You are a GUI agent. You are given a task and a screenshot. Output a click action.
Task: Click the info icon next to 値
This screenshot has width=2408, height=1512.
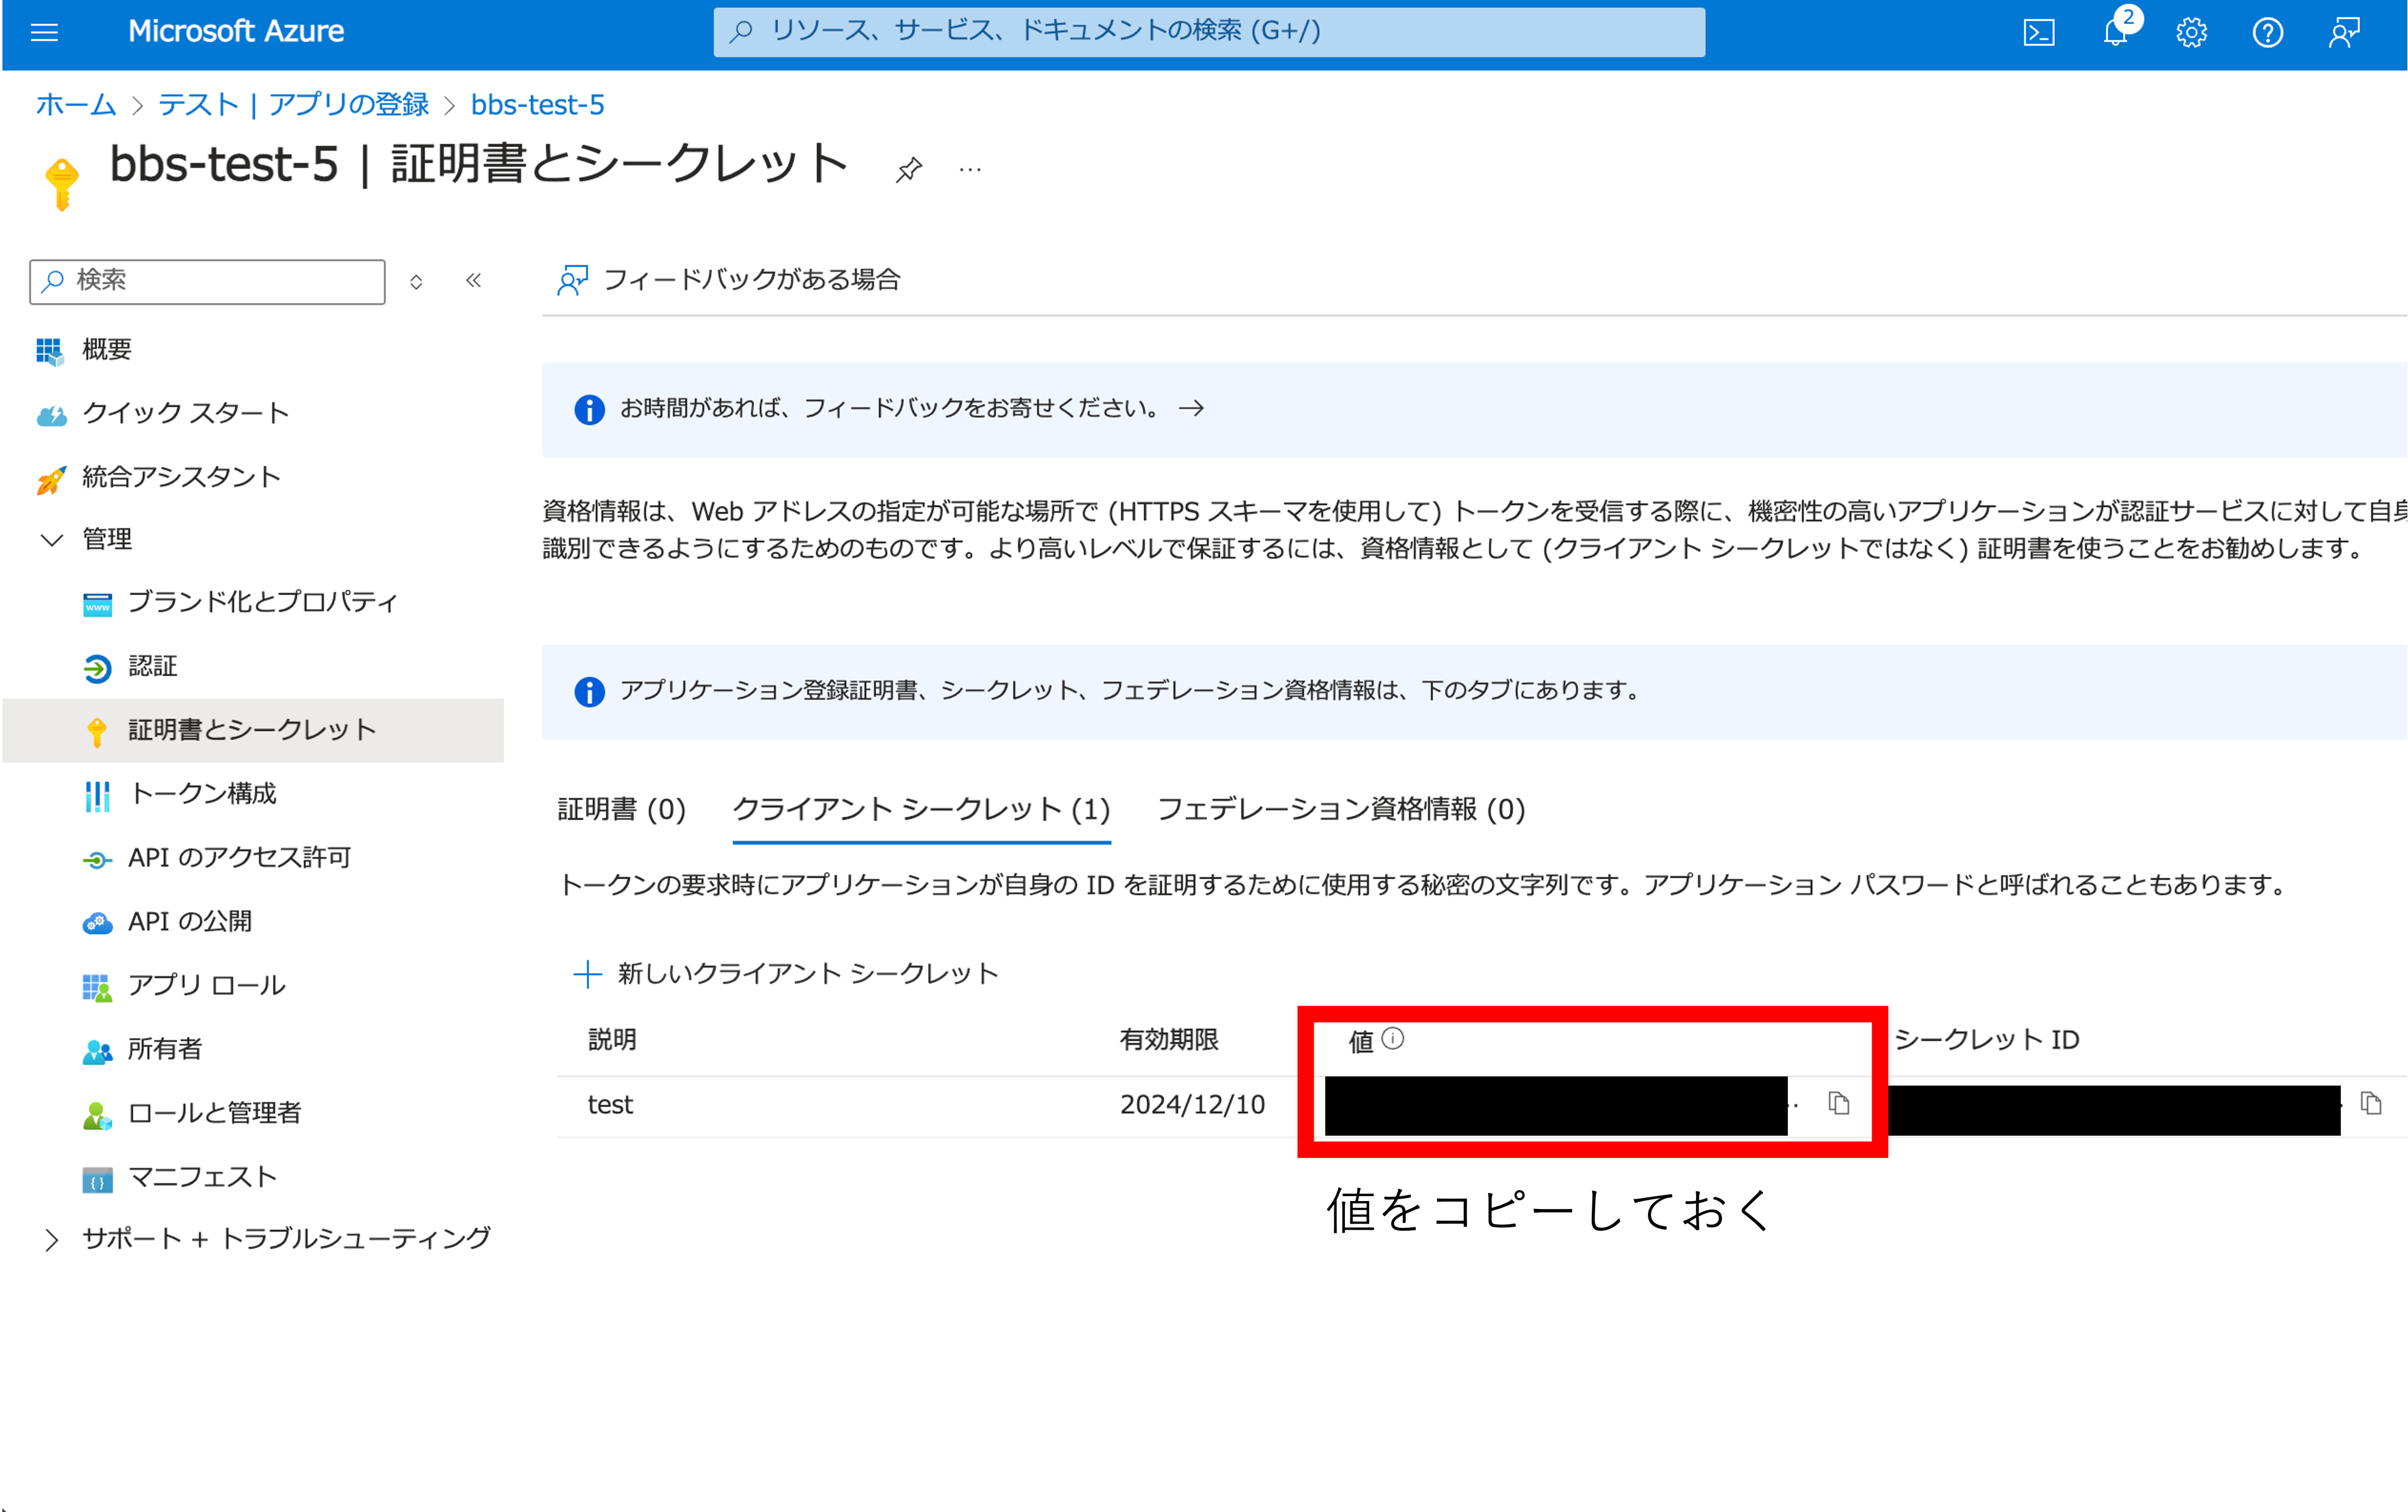click(x=1392, y=1039)
